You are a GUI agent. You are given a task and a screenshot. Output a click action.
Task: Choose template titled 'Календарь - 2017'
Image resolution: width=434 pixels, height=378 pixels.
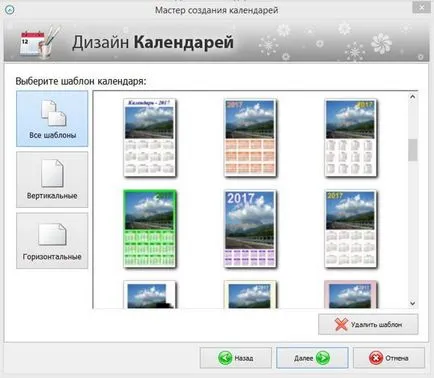pyautogui.click(x=149, y=137)
